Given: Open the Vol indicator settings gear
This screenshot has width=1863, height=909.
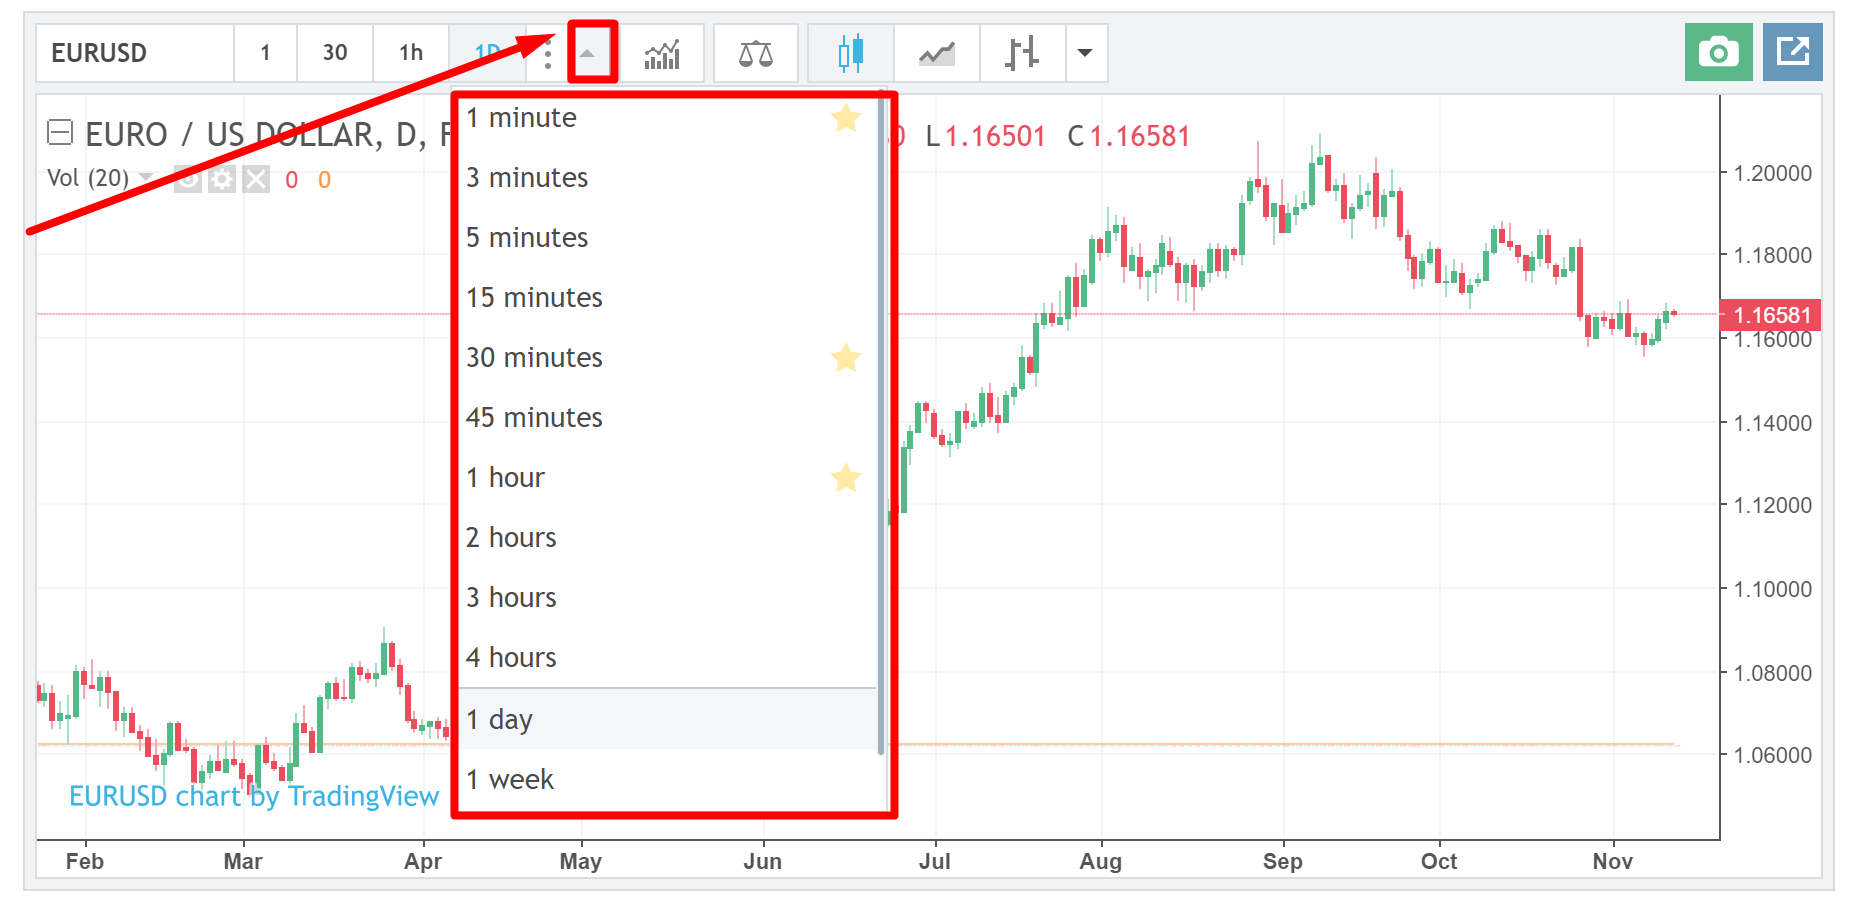Looking at the screenshot, I should 222,179.
